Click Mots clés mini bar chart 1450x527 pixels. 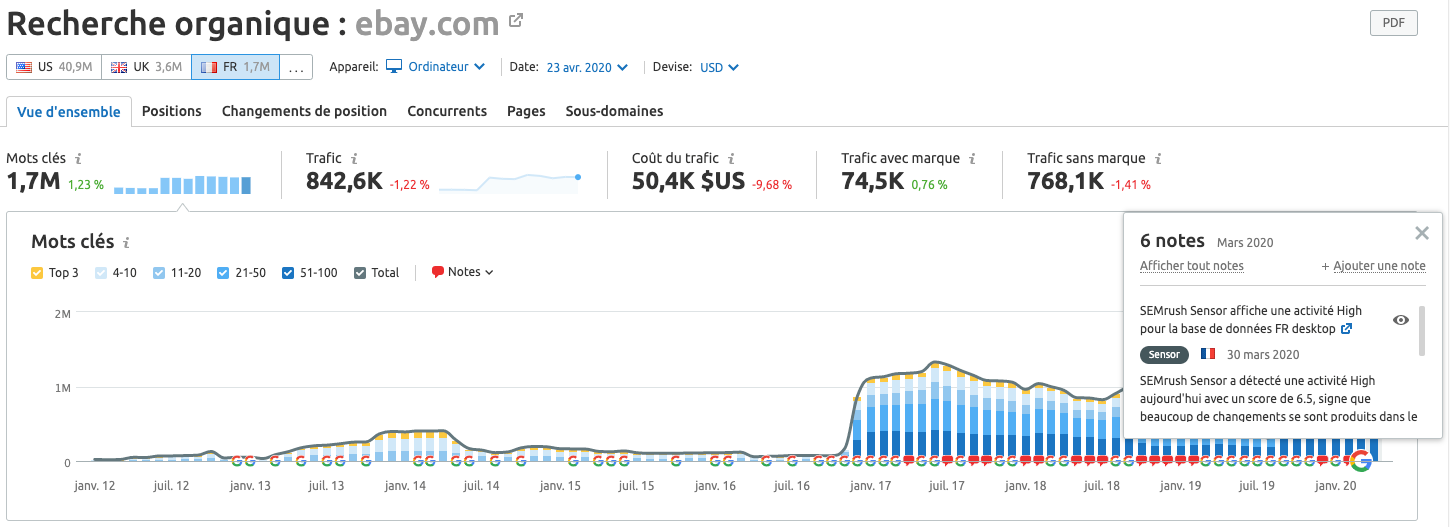tap(182, 185)
